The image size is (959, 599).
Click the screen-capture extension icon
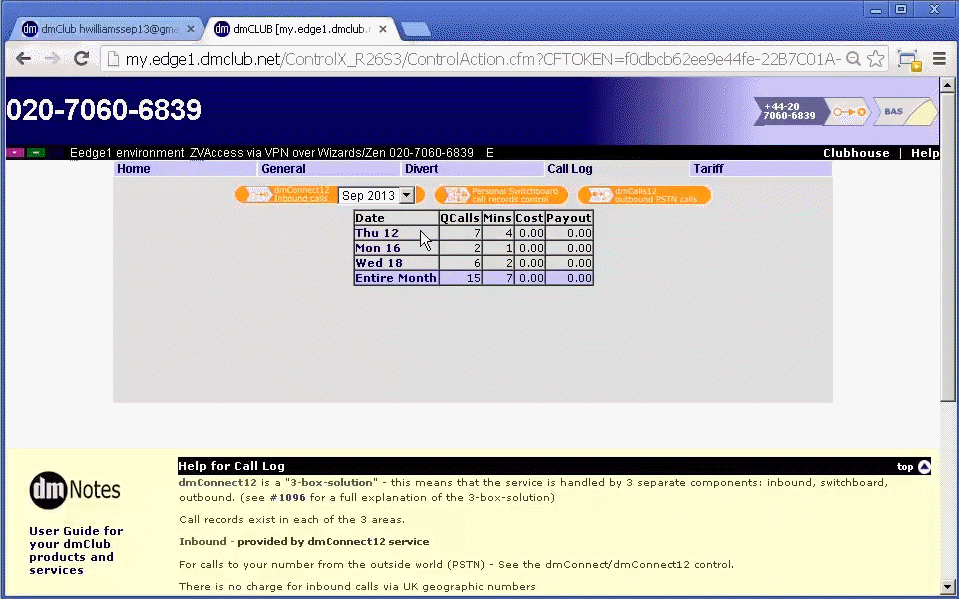(x=909, y=59)
